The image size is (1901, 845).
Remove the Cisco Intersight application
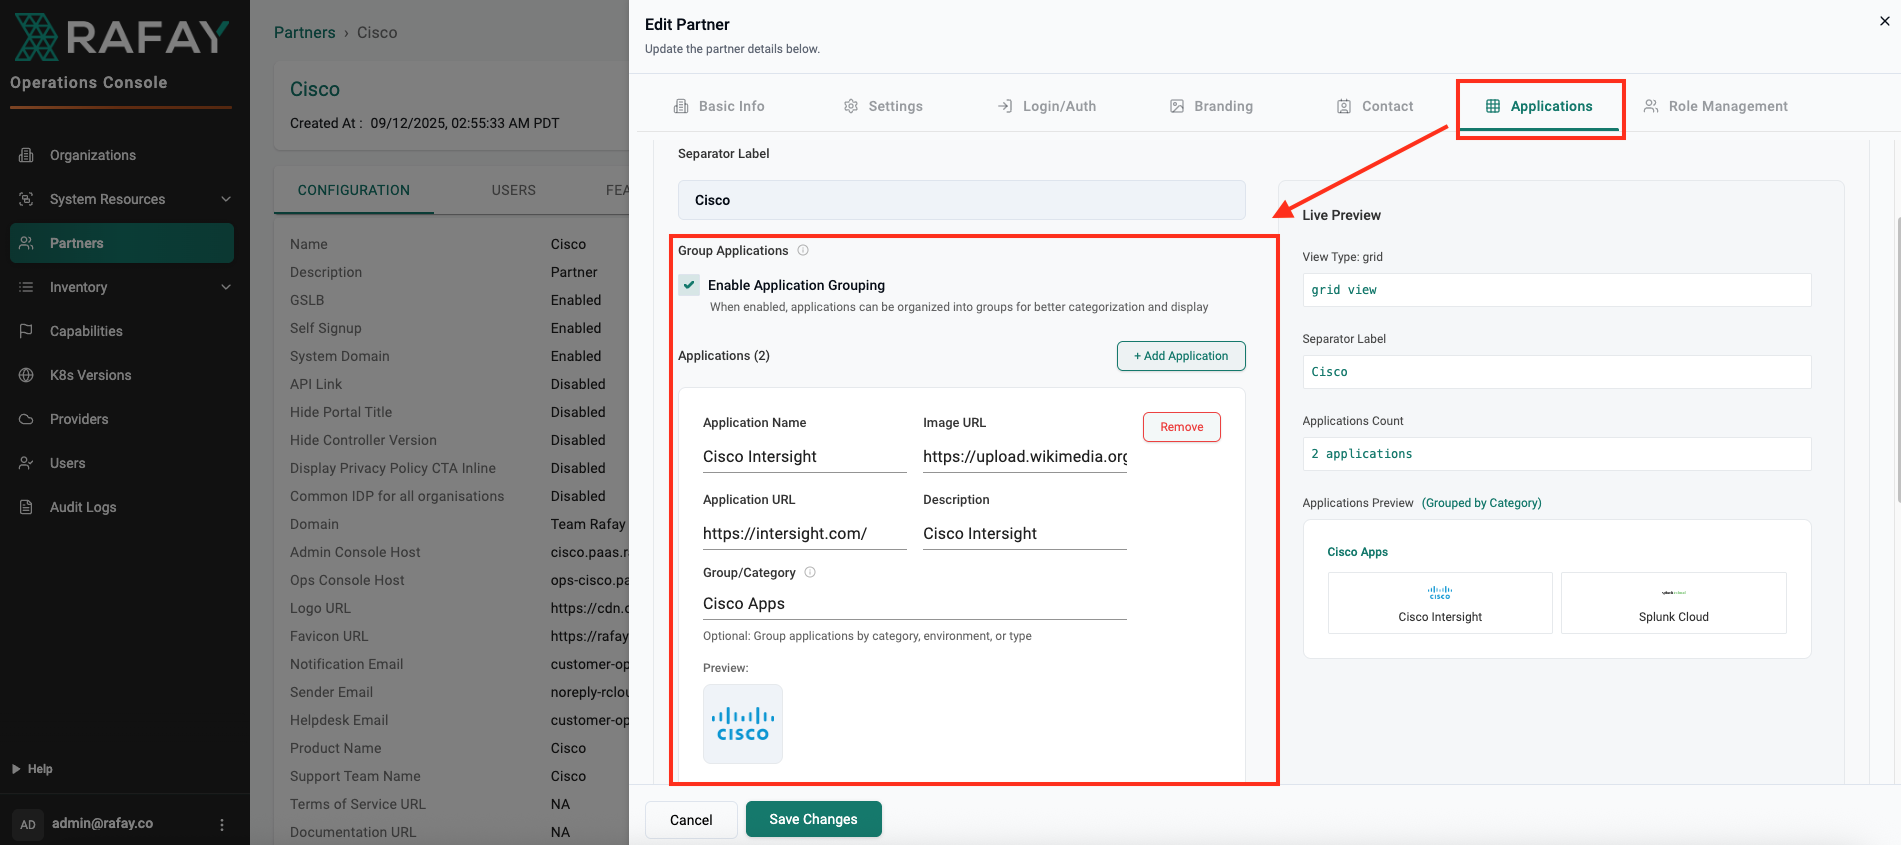tap(1181, 427)
